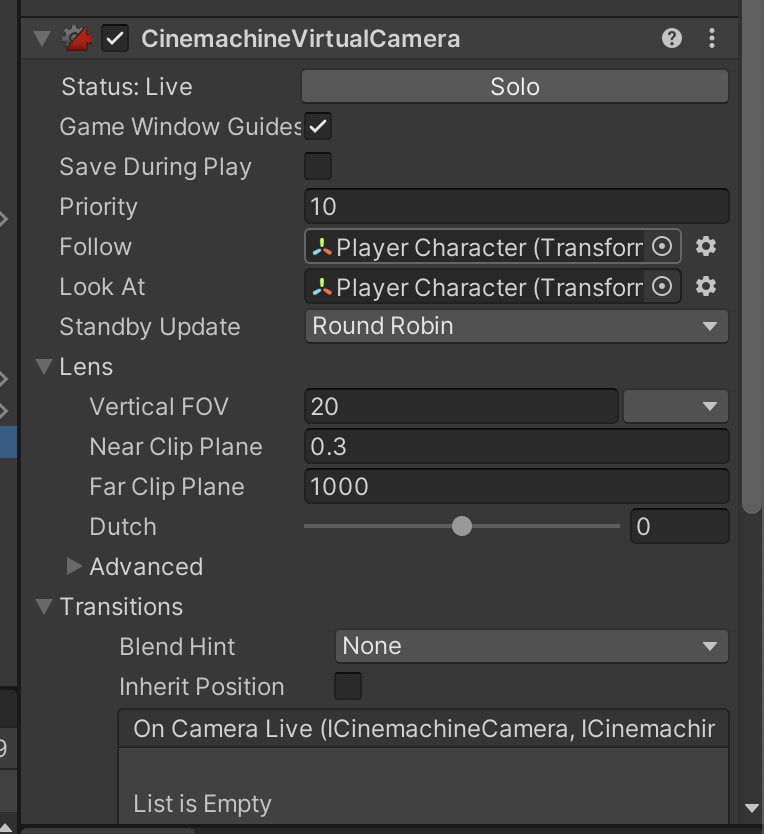Image resolution: width=764 pixels, height=834 pixels.
Task: Open the Blend Hint dropdown
Action: [x=532, y=646]
